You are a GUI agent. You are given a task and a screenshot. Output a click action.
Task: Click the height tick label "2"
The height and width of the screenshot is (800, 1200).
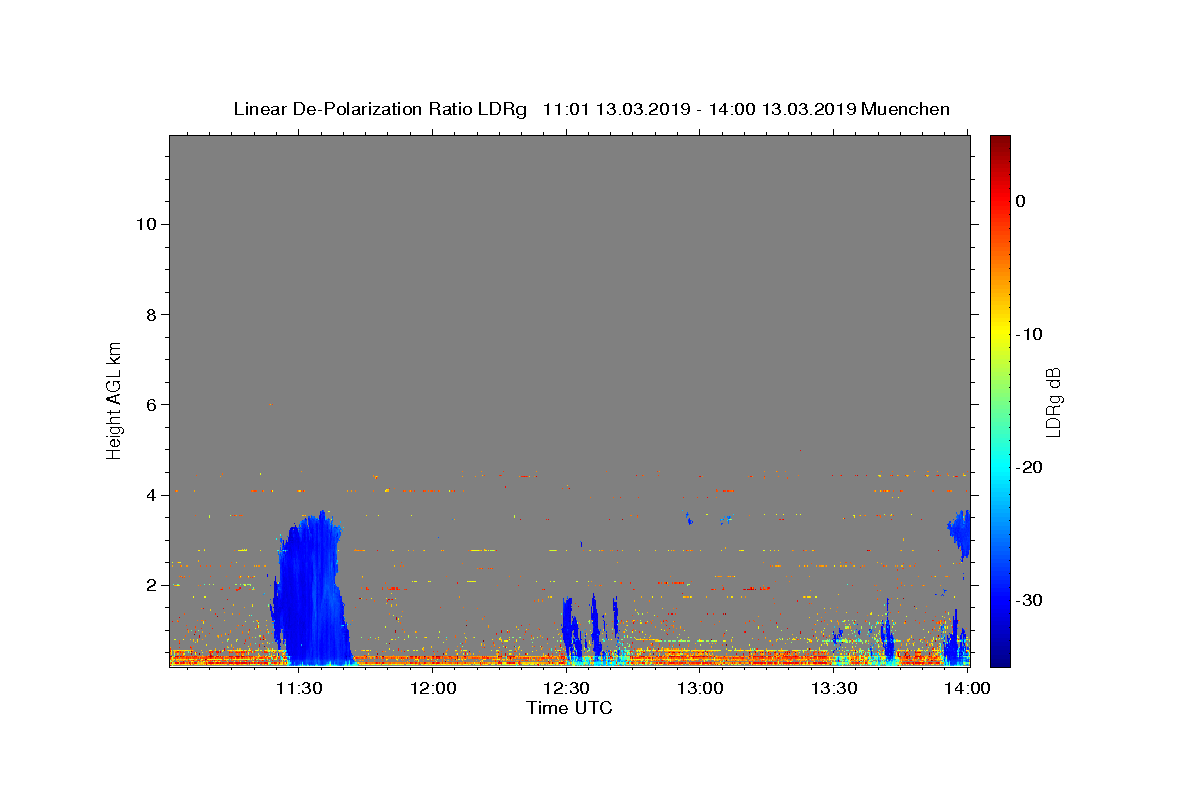[149, 585]
